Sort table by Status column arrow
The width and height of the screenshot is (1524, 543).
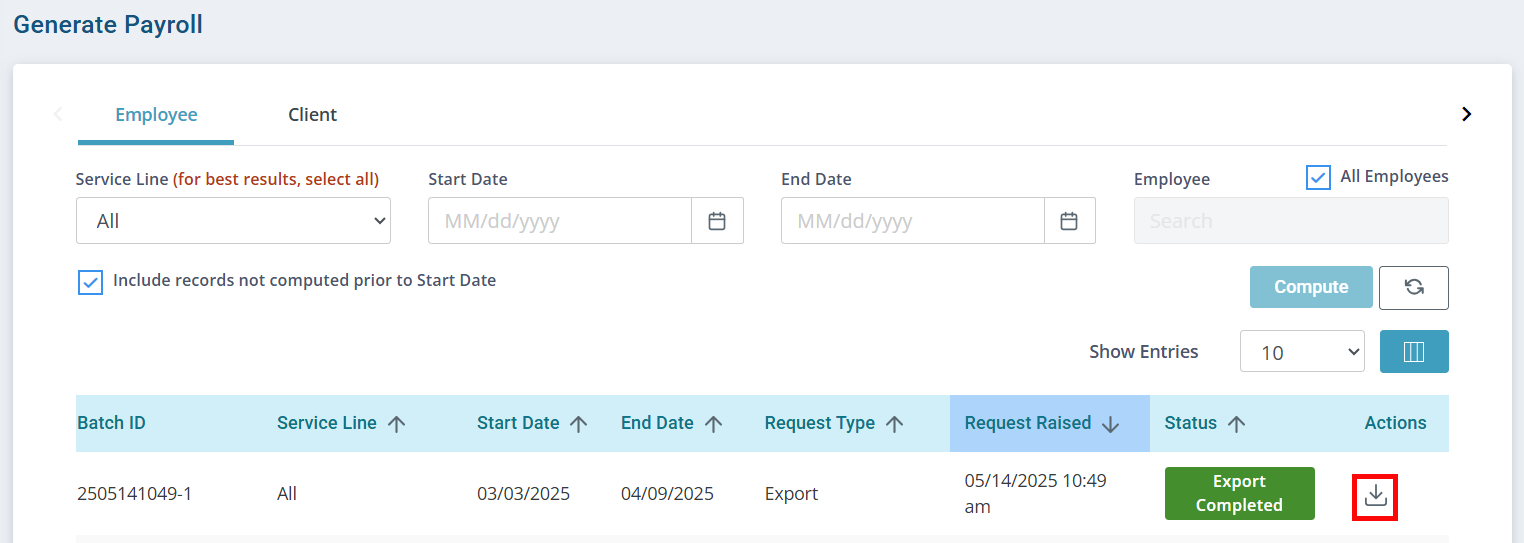1236,424
